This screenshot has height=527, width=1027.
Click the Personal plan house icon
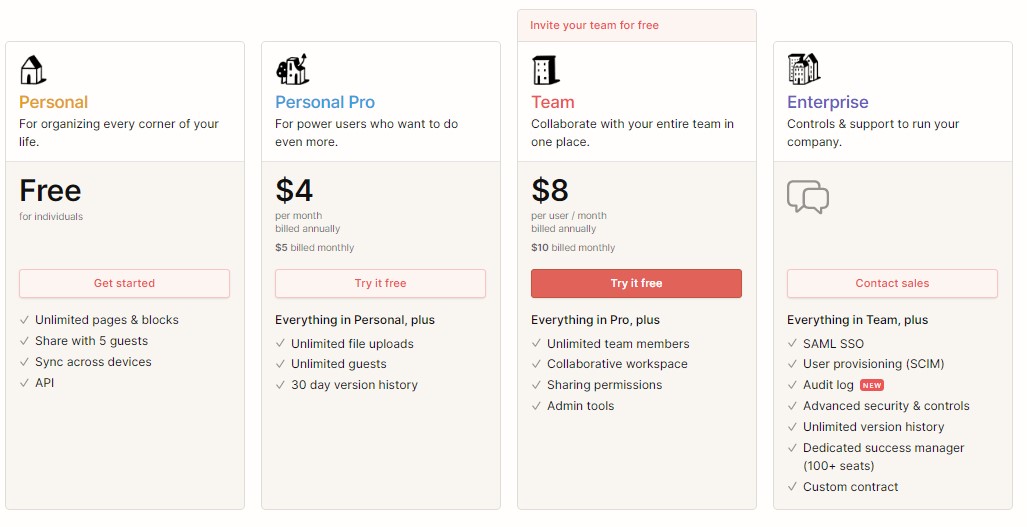[33, 70]
